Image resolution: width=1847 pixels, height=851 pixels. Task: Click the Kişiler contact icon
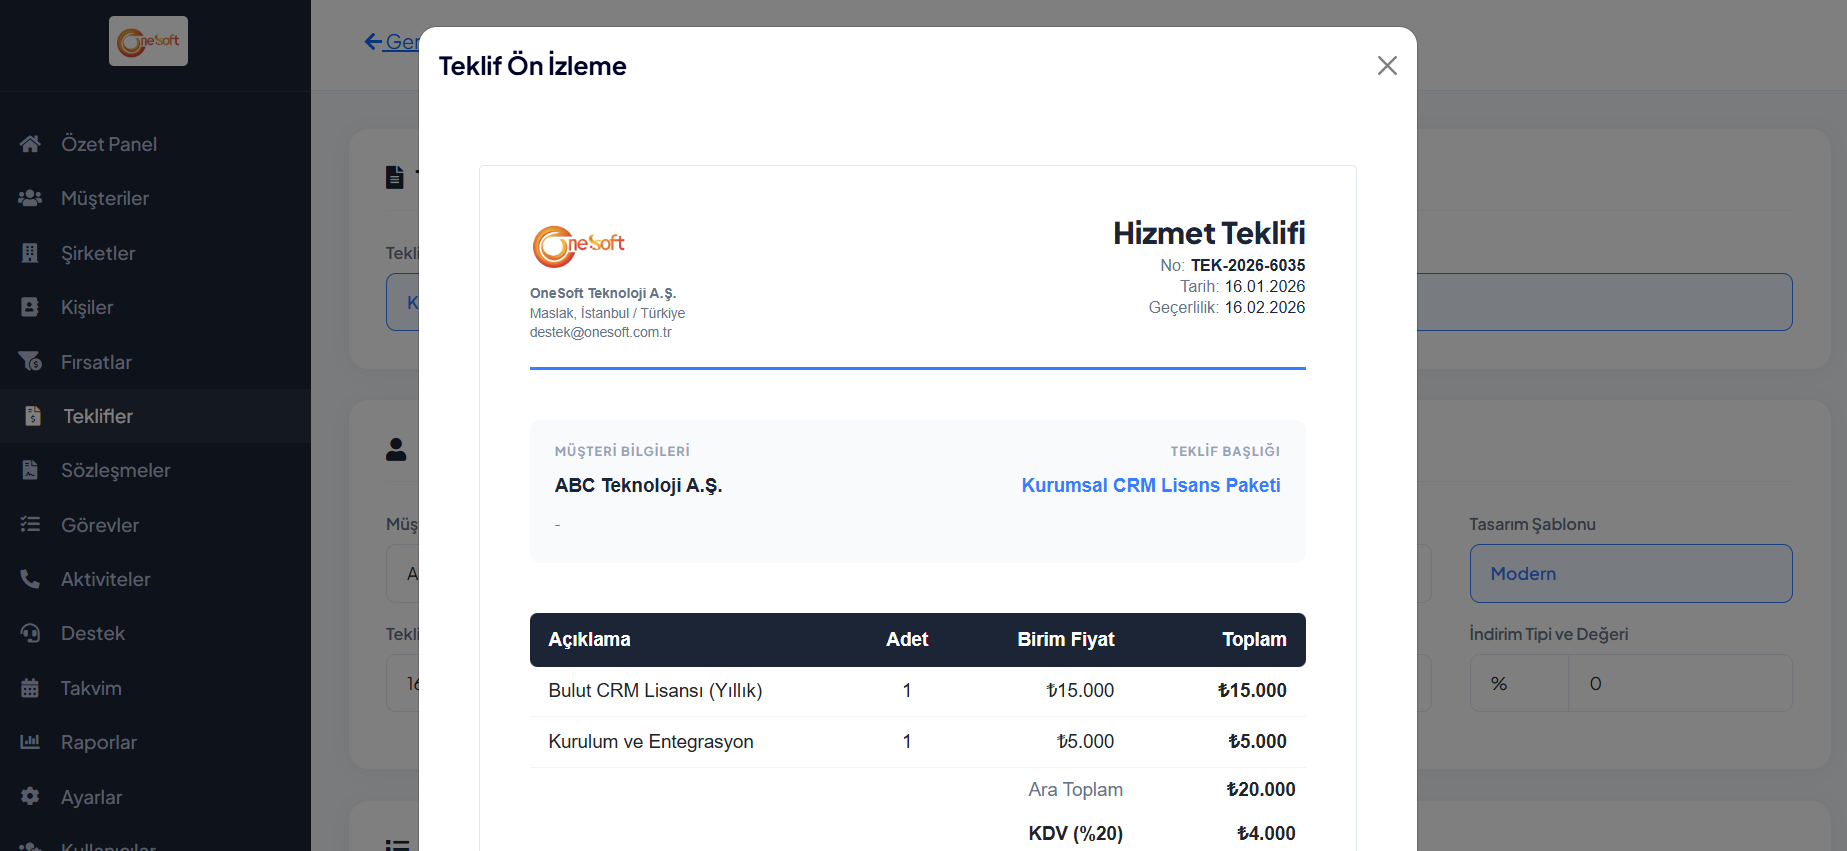click(x=30, y=307)
